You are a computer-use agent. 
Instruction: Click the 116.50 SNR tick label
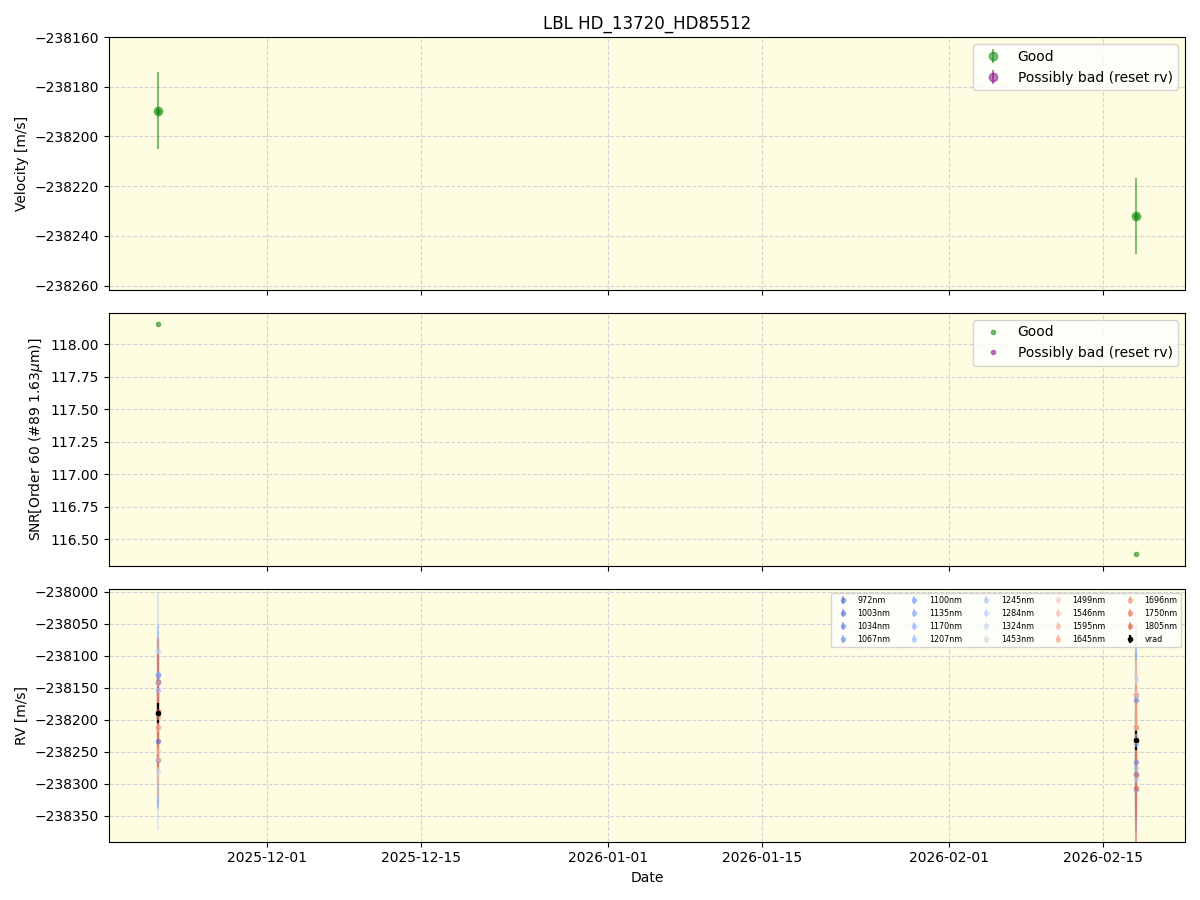coord(76,540)
